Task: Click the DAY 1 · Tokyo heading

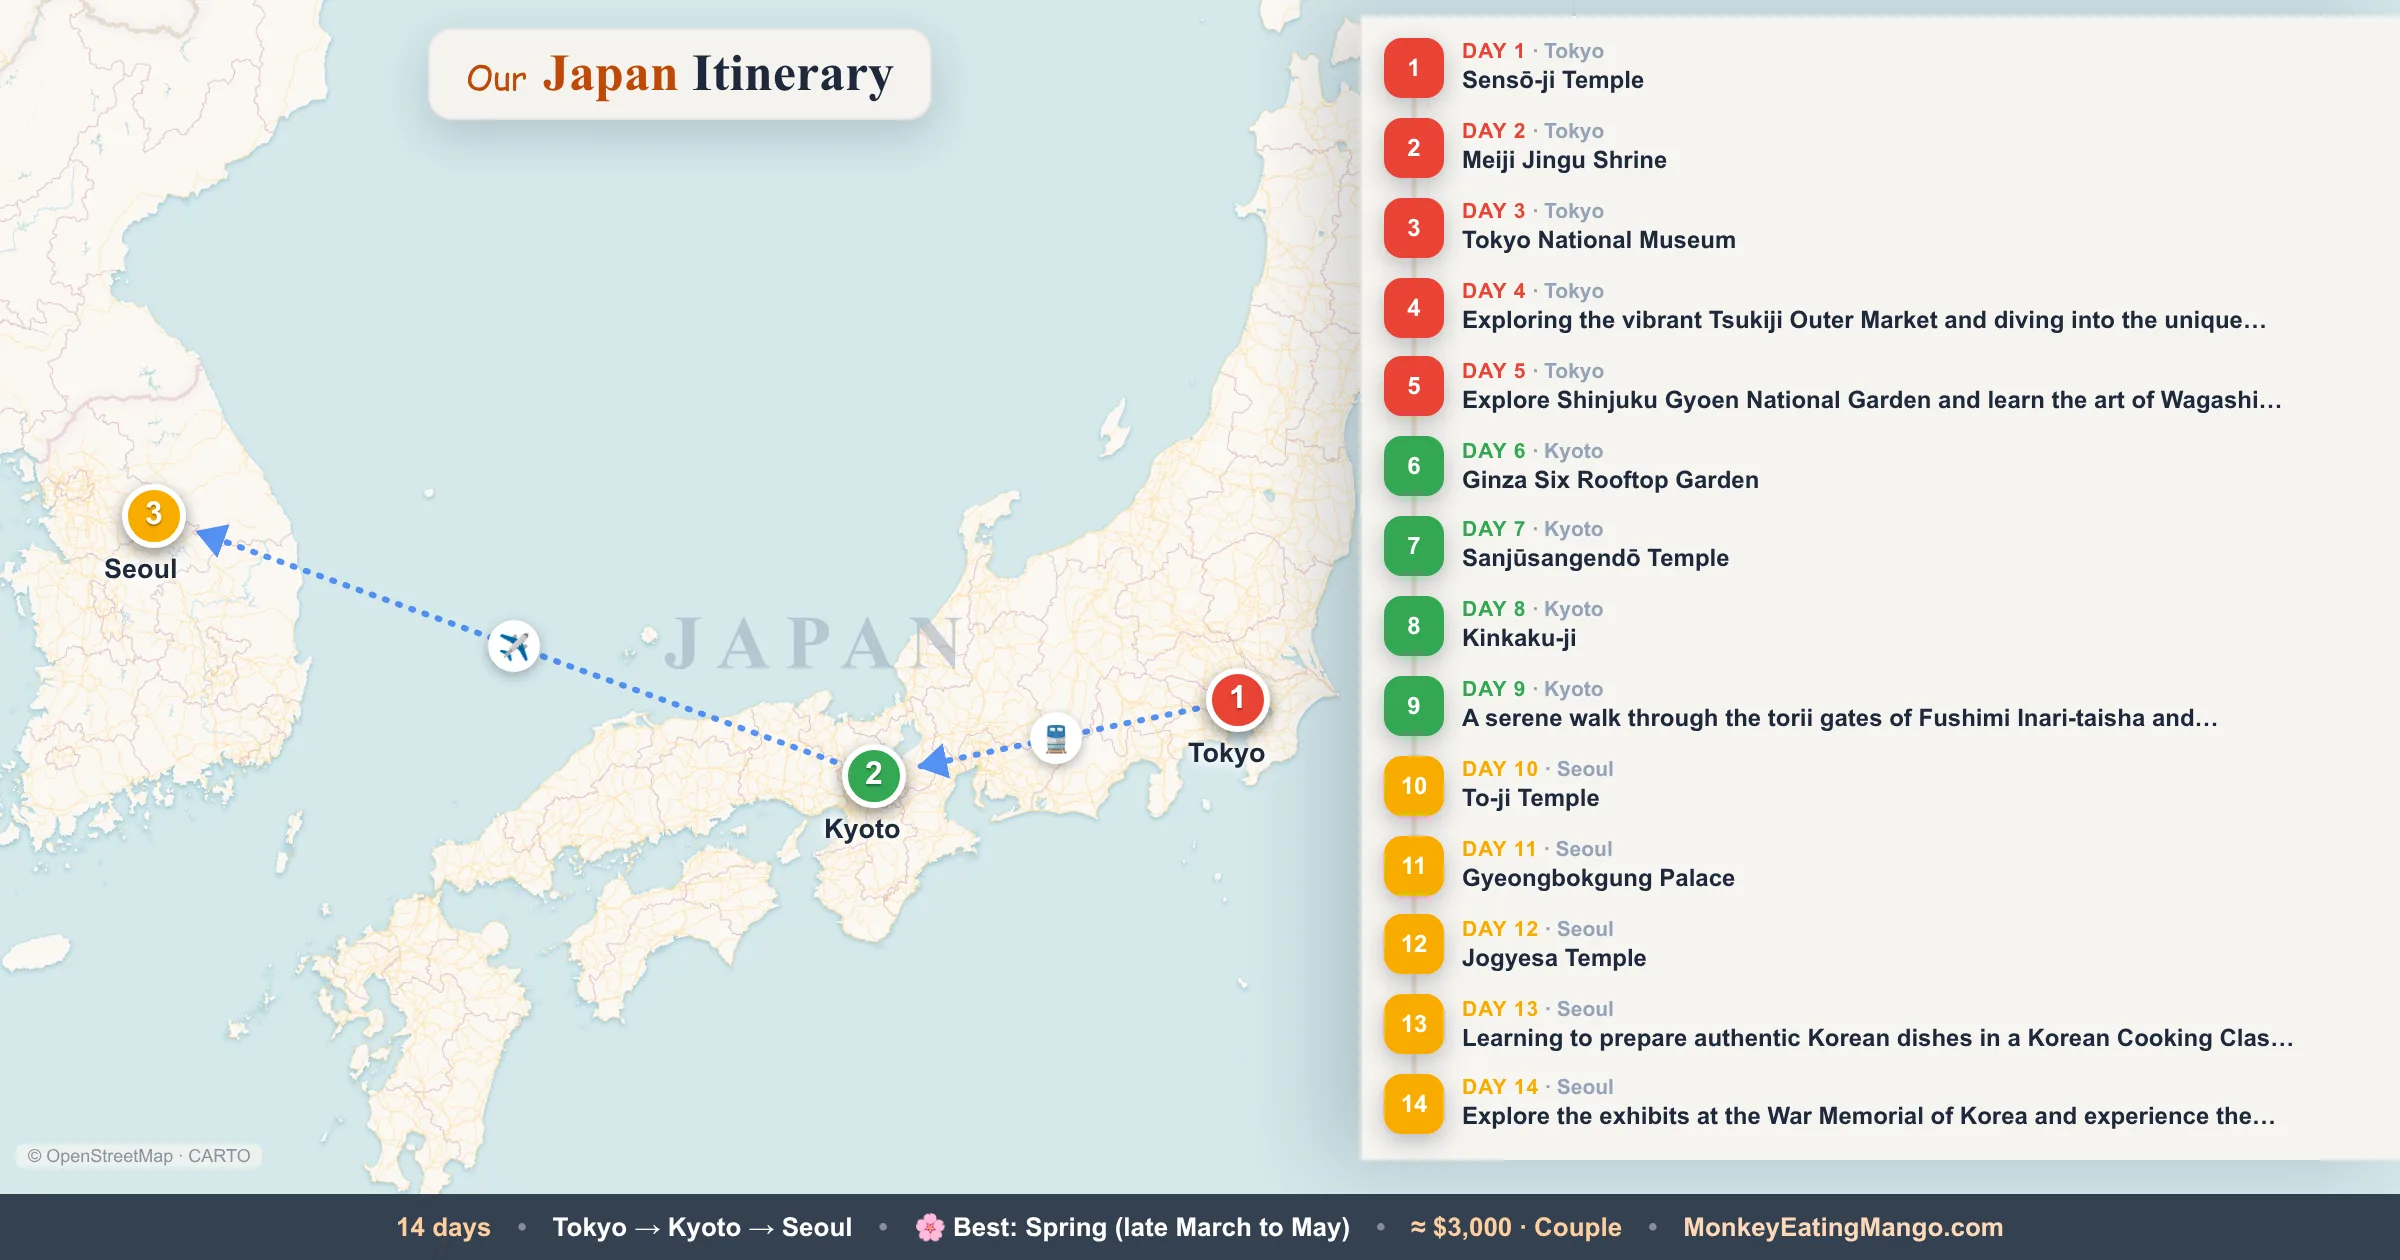Action: [x=1533, y=51]
